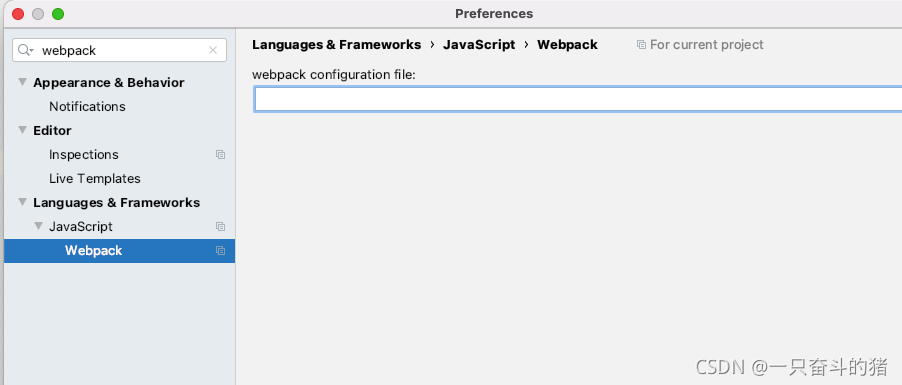Click project-level icon on Webpack row
Viewport: 902px width, 385px height.
point(220,251)
